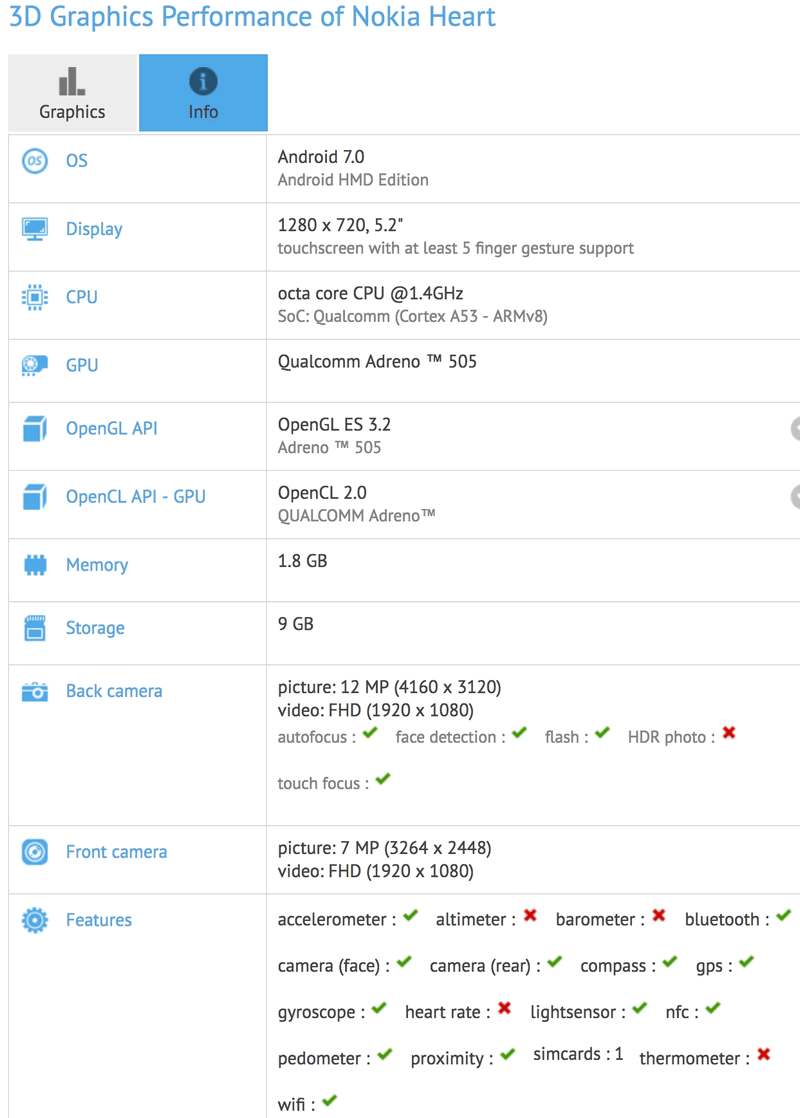Click the gps green checkmark
The height and width of the screenshot is (1118, 800).
(747, 962)
